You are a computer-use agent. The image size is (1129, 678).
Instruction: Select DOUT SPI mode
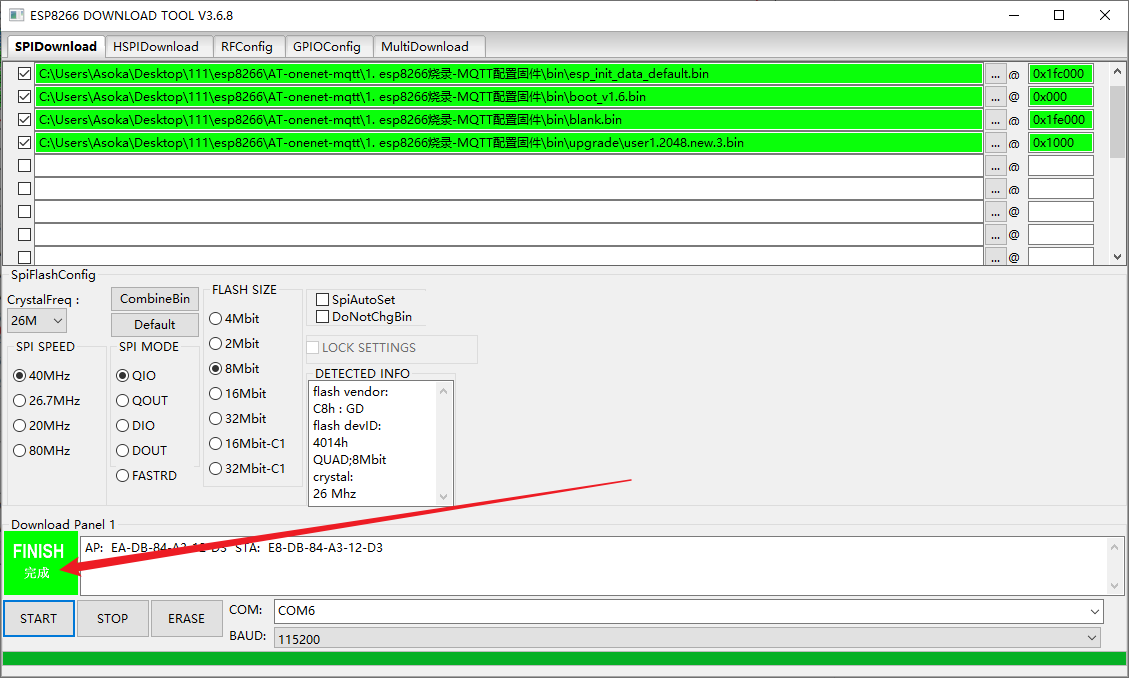click(142, 451)
